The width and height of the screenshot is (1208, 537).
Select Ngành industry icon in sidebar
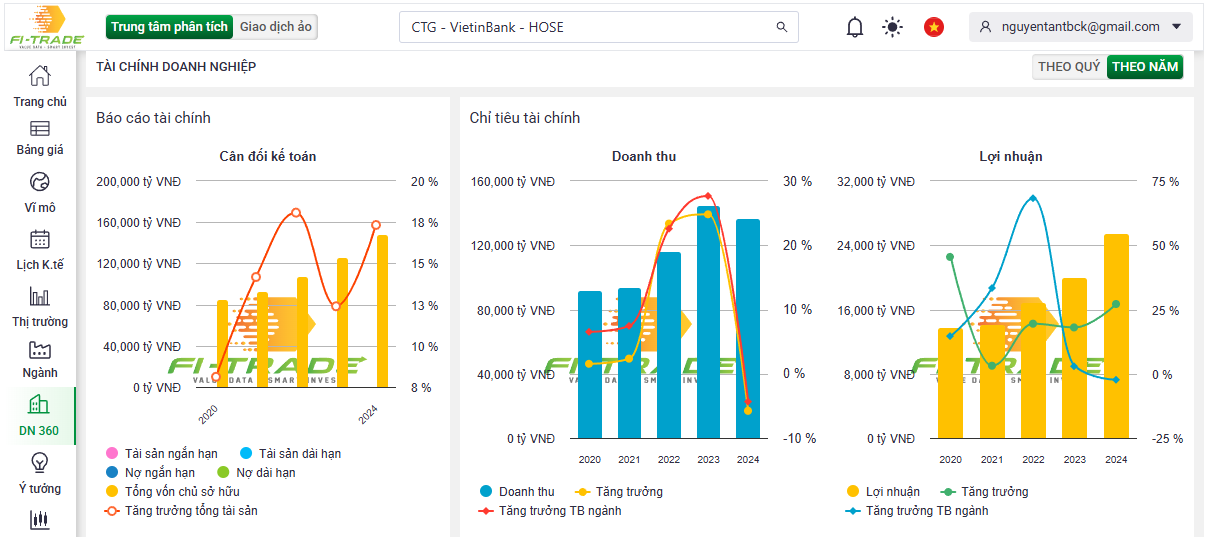coord(39,350)
